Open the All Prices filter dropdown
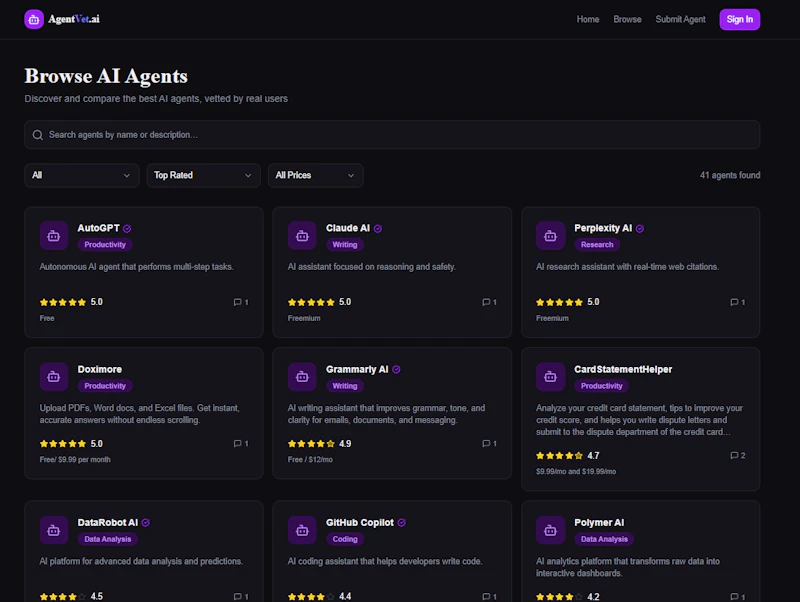The width and height of the screenshot is (800, 602). coord(316,175)
